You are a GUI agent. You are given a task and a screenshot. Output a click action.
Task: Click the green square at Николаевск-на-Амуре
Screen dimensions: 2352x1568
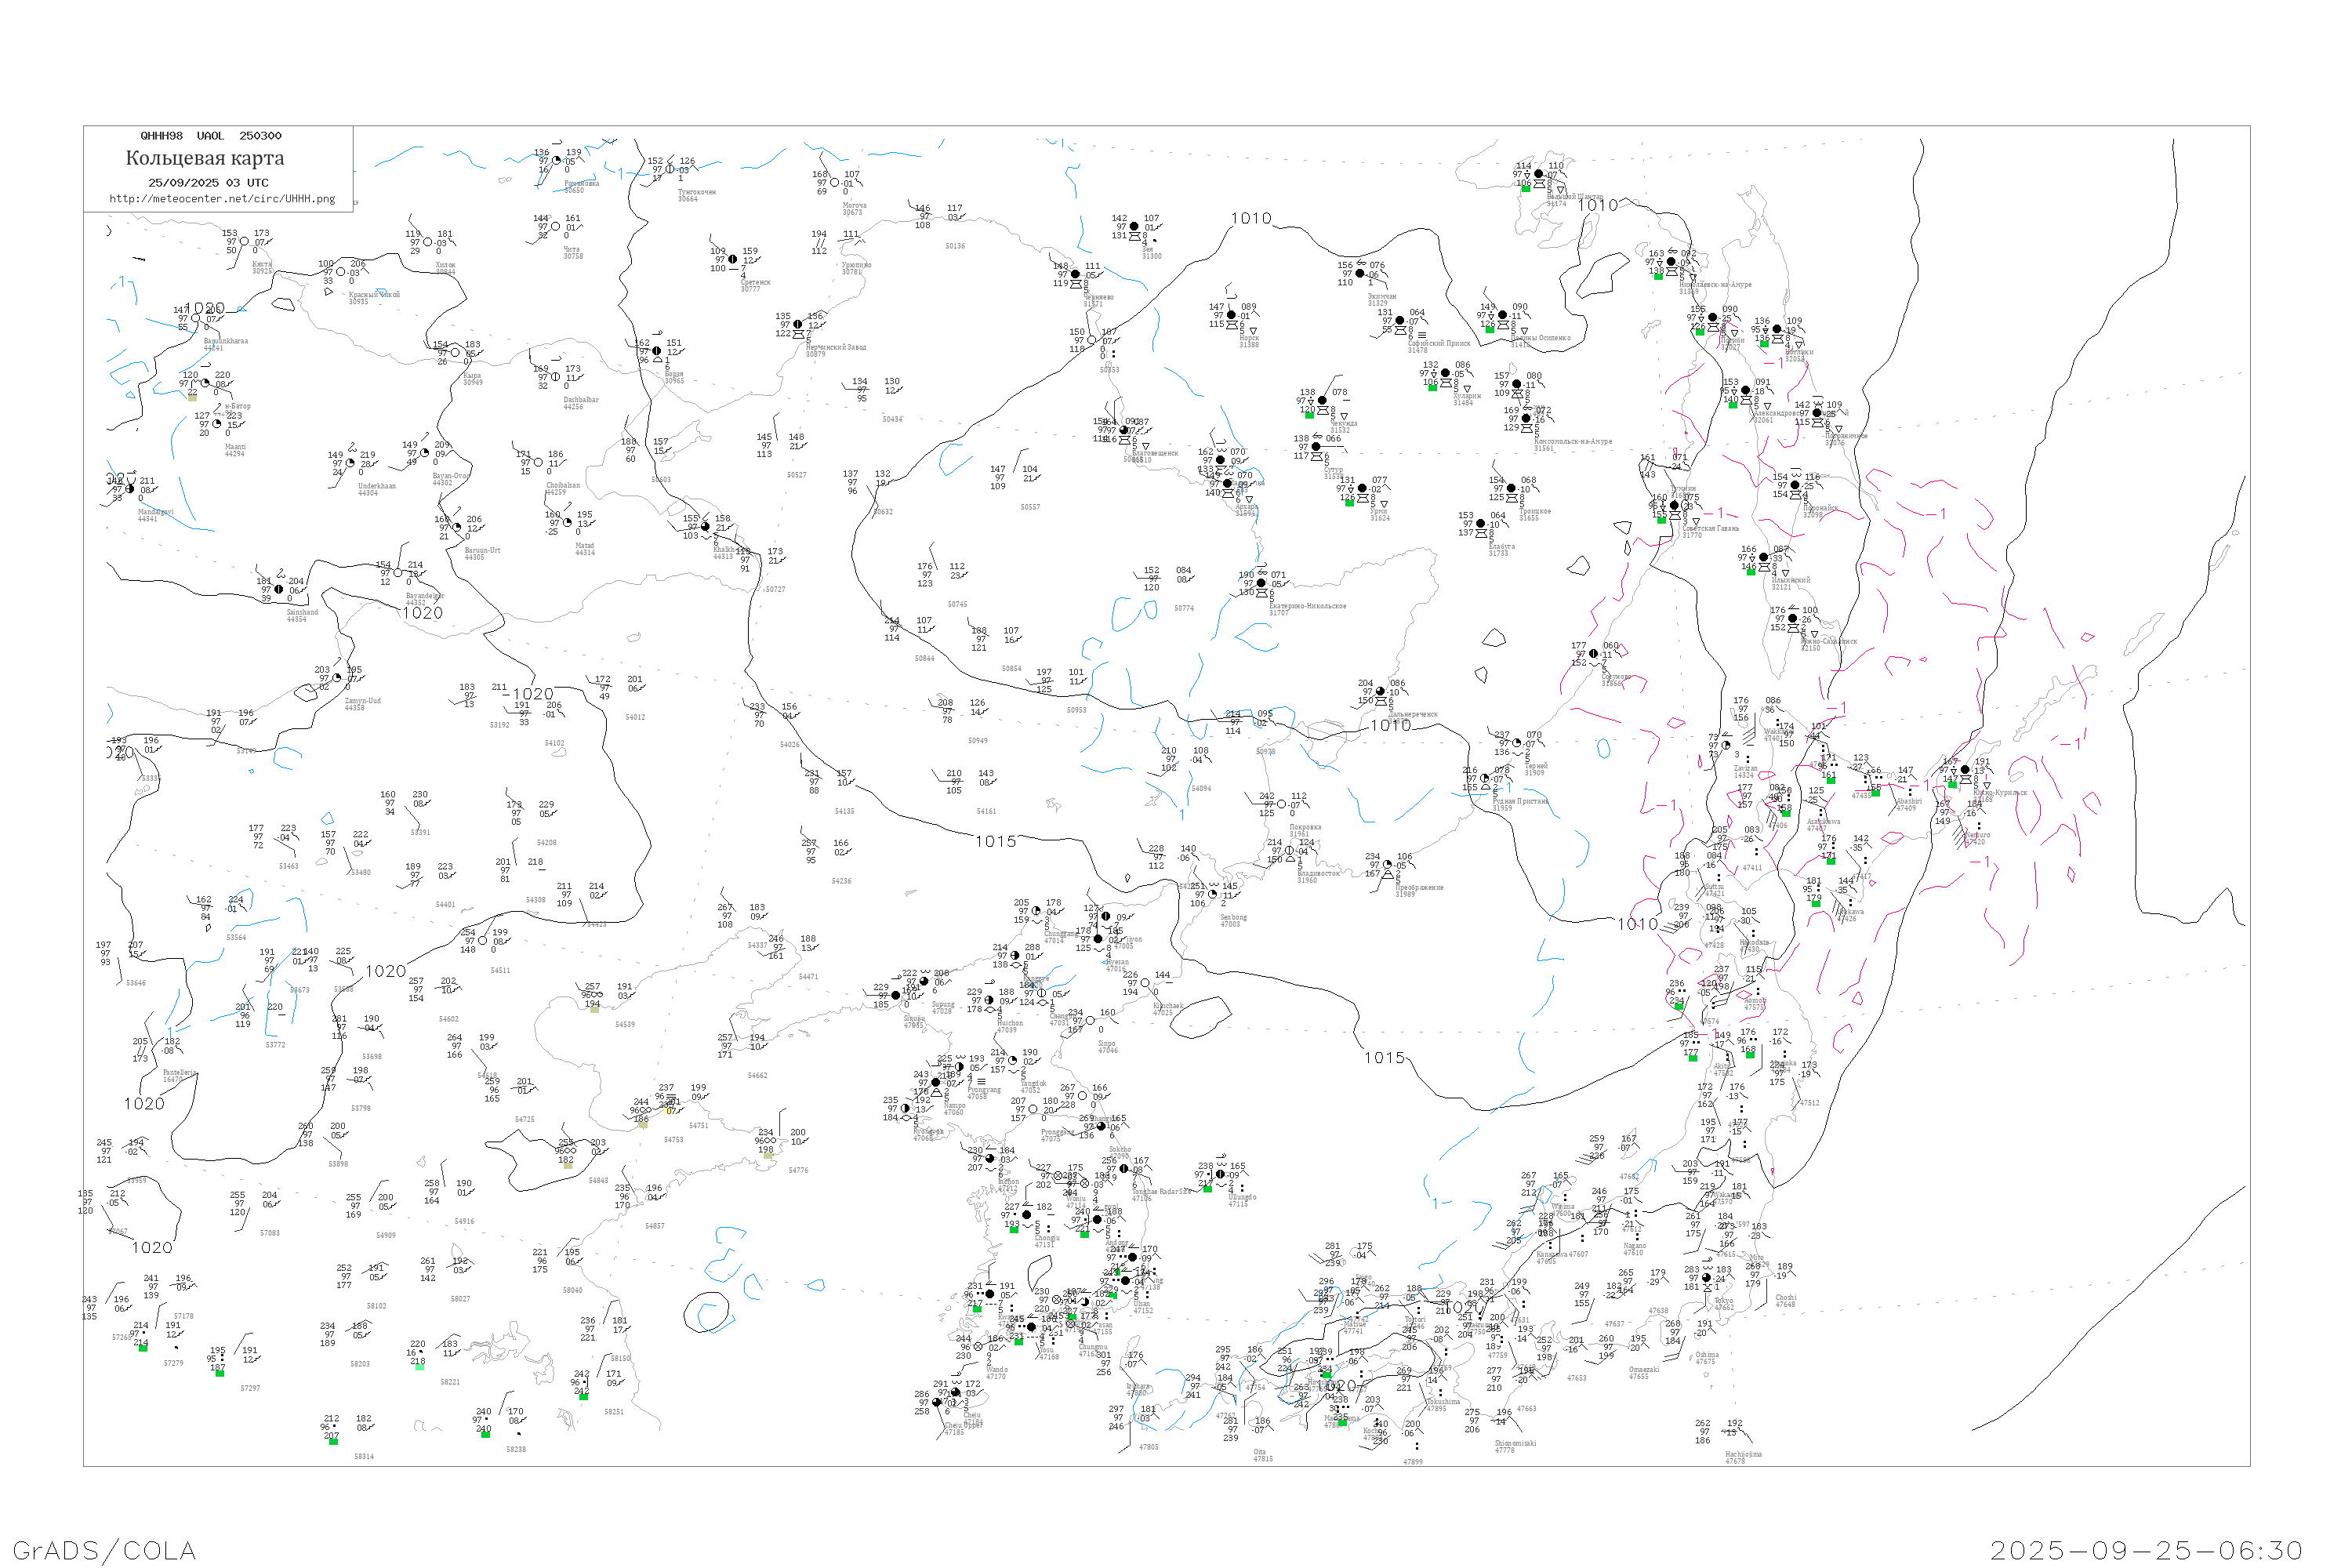1657,277
